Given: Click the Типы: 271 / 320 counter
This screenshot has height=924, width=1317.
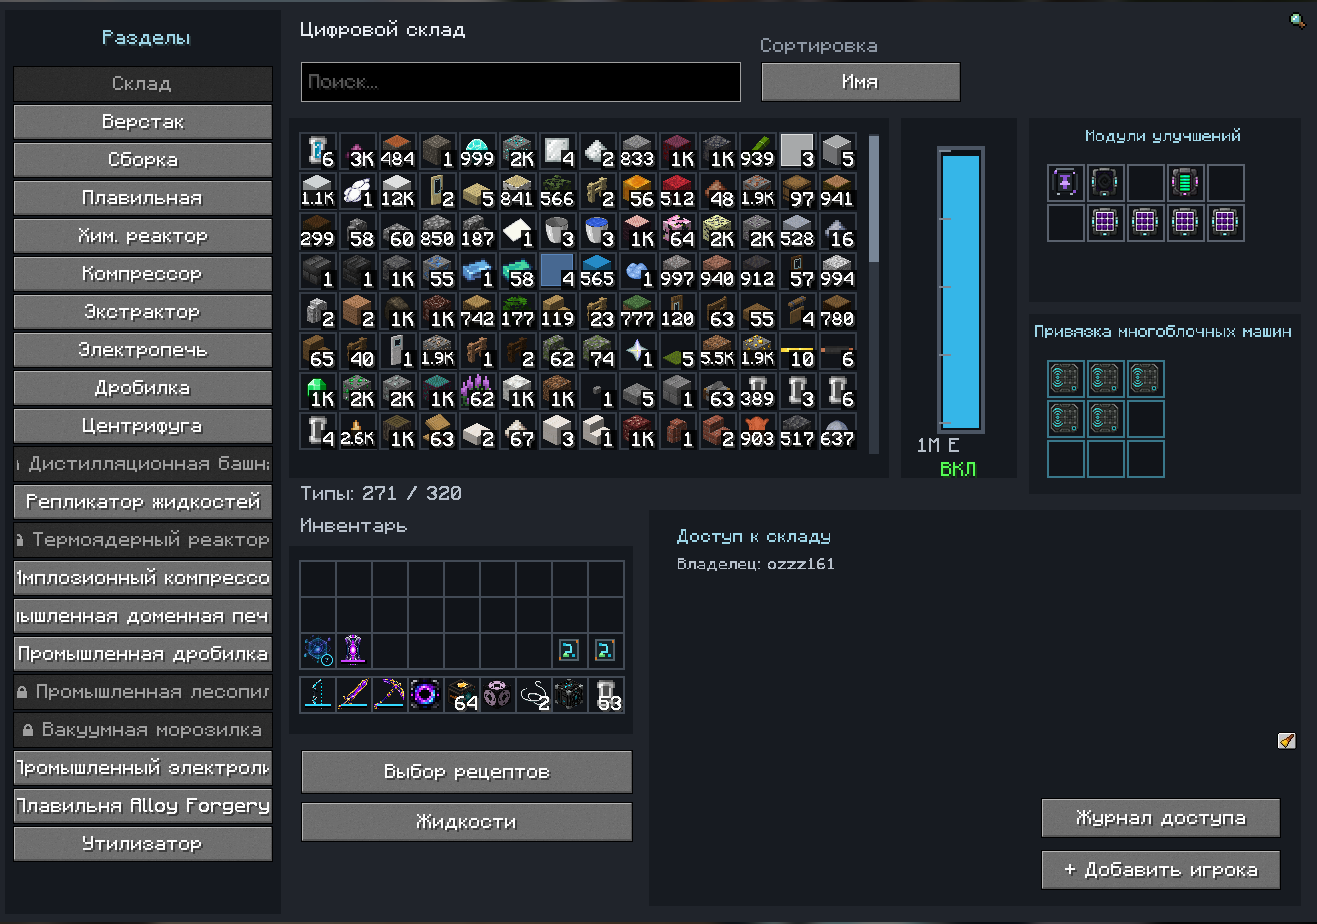Looking at the screenshot, I should pos(381,493).
